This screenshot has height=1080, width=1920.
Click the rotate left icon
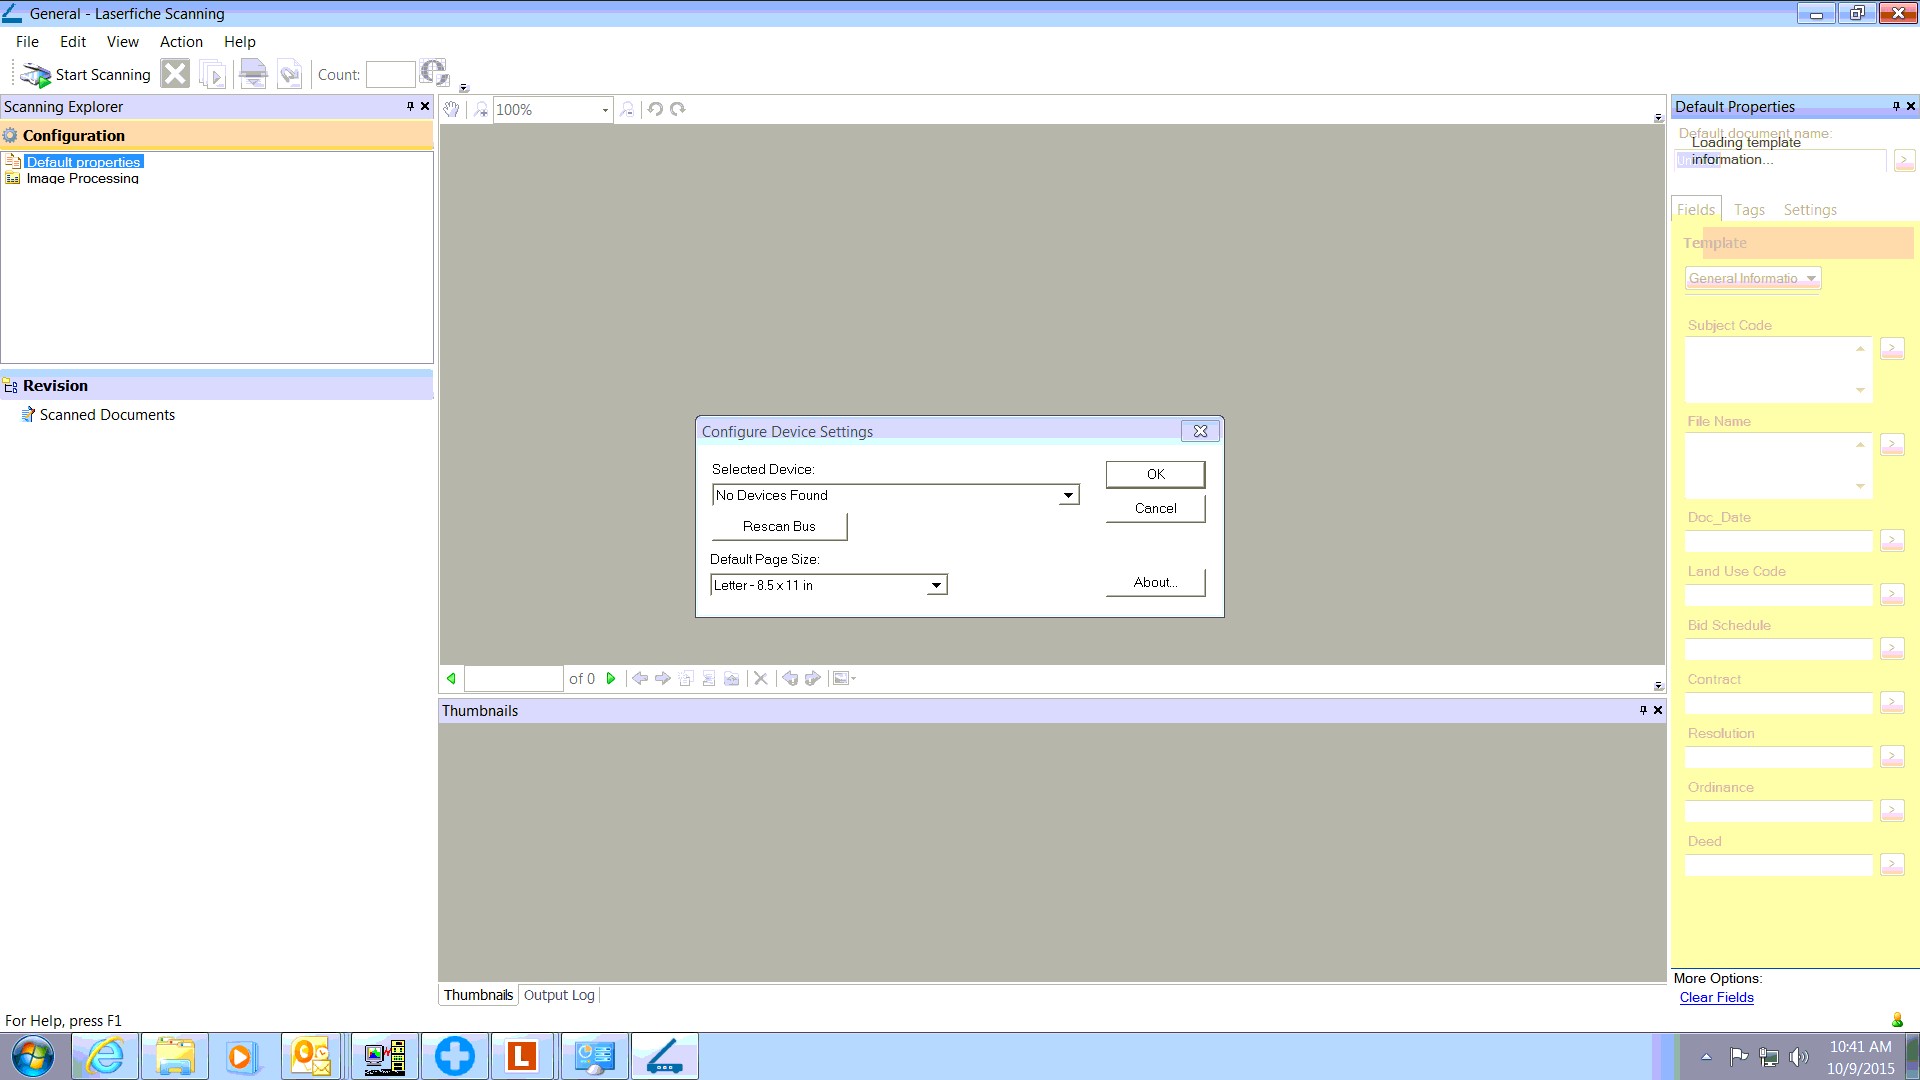655,109
